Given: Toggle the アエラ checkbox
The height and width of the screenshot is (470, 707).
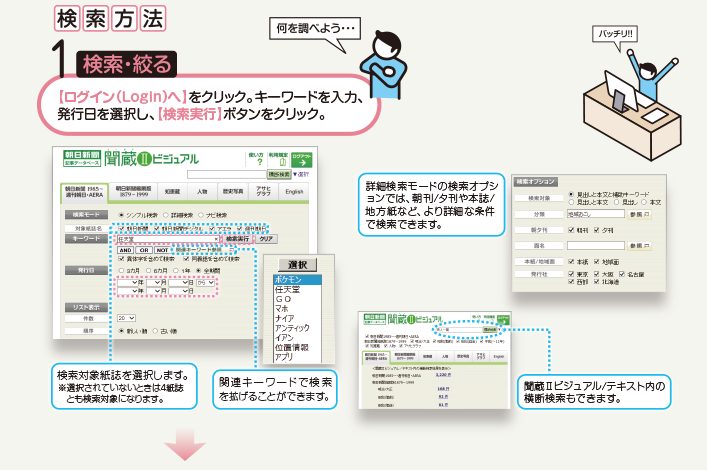Looking at the screenshot, I should coord(211,229).
